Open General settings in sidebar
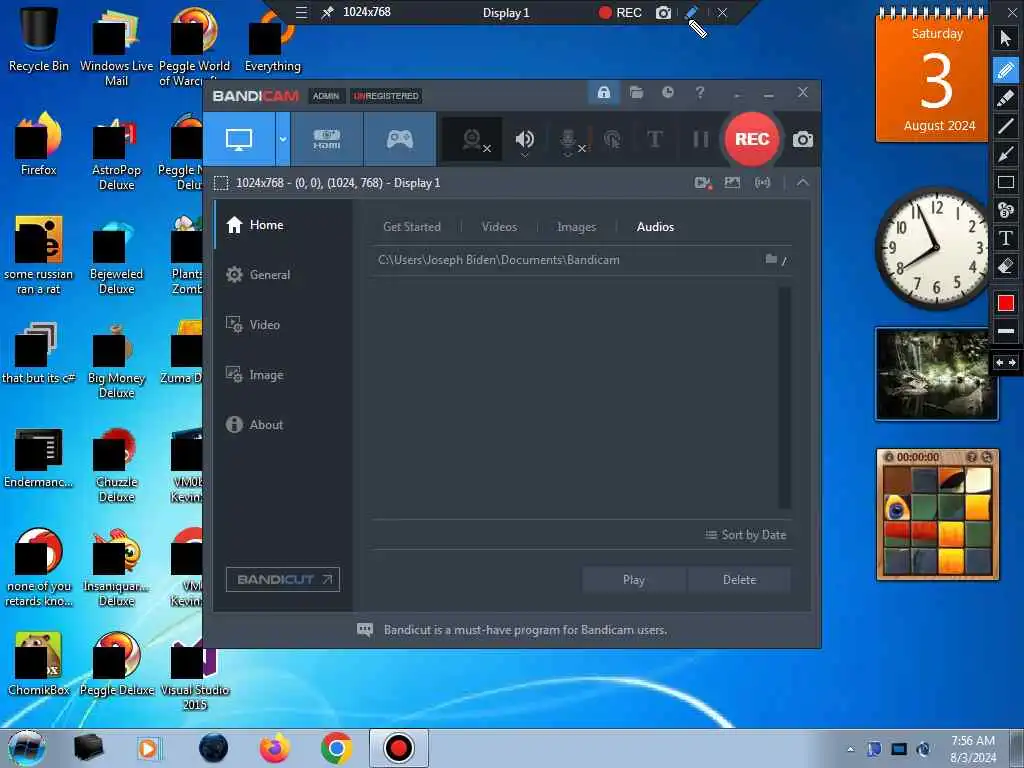 [283, 275]
